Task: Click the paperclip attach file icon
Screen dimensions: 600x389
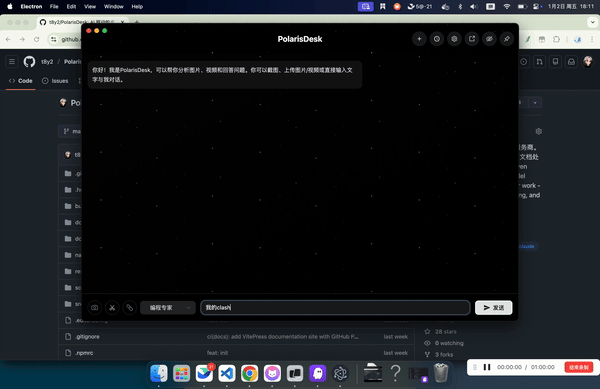Action: pyautogui.click(x=130, y=308)
